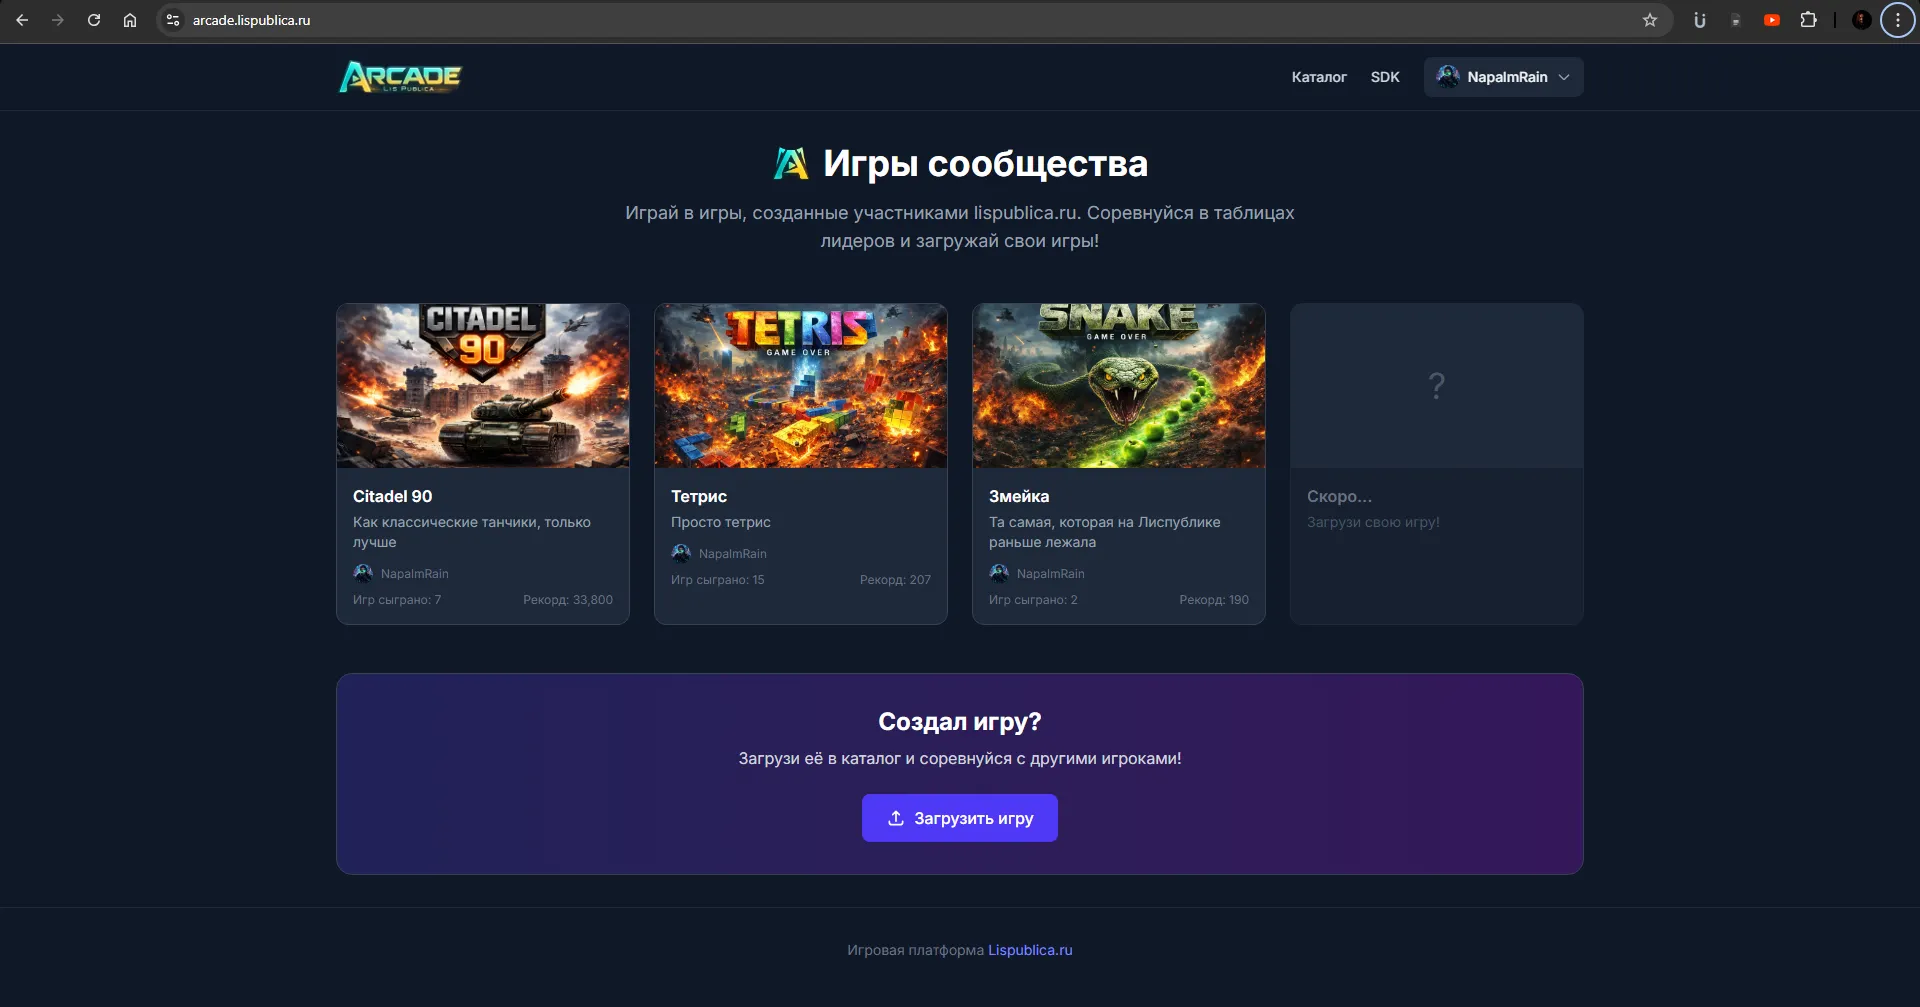Bookmark this page with the star icon
The height and width of the screenshot is (1007, 1920).
[x=1650, y=20]
